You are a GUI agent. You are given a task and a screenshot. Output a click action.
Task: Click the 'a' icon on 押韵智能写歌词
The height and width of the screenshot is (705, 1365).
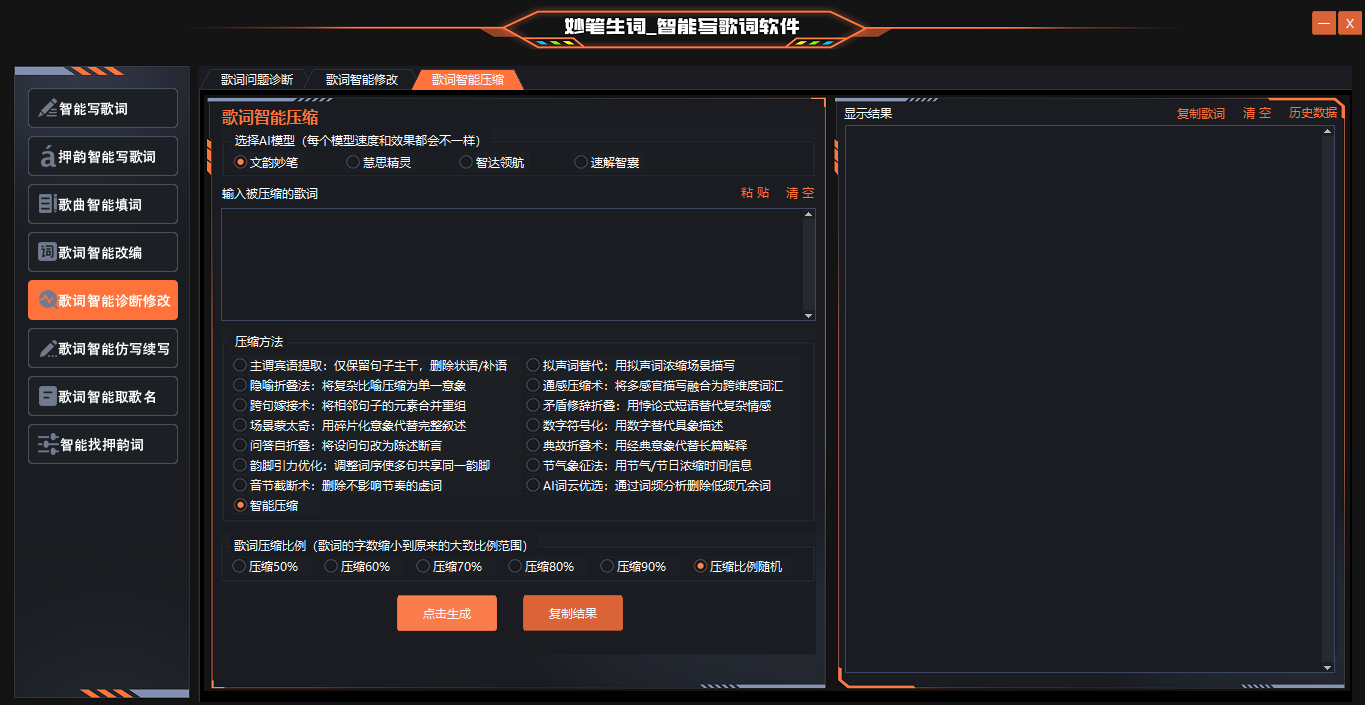pyautogui.click(x=47, y=156)
